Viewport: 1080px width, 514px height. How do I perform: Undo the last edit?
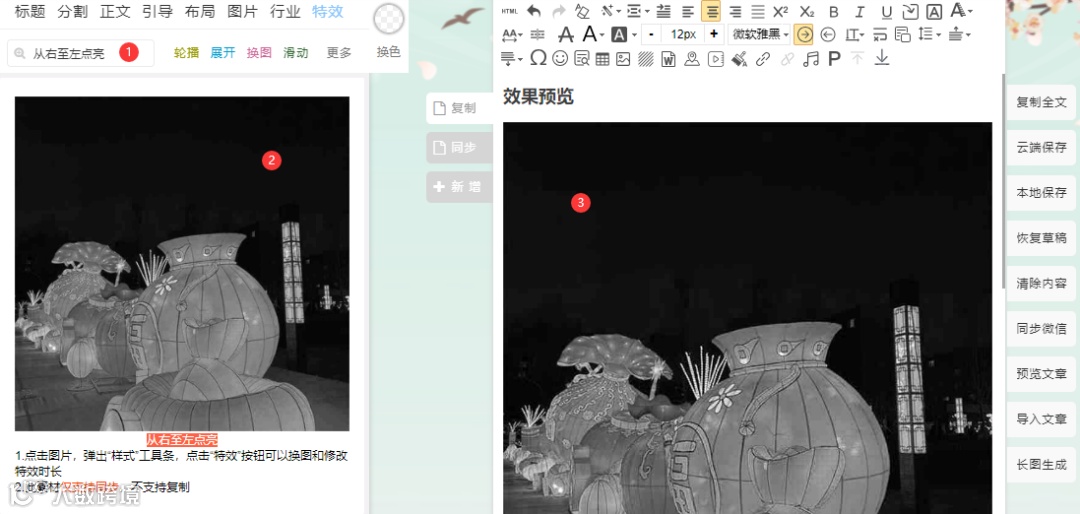534,11
